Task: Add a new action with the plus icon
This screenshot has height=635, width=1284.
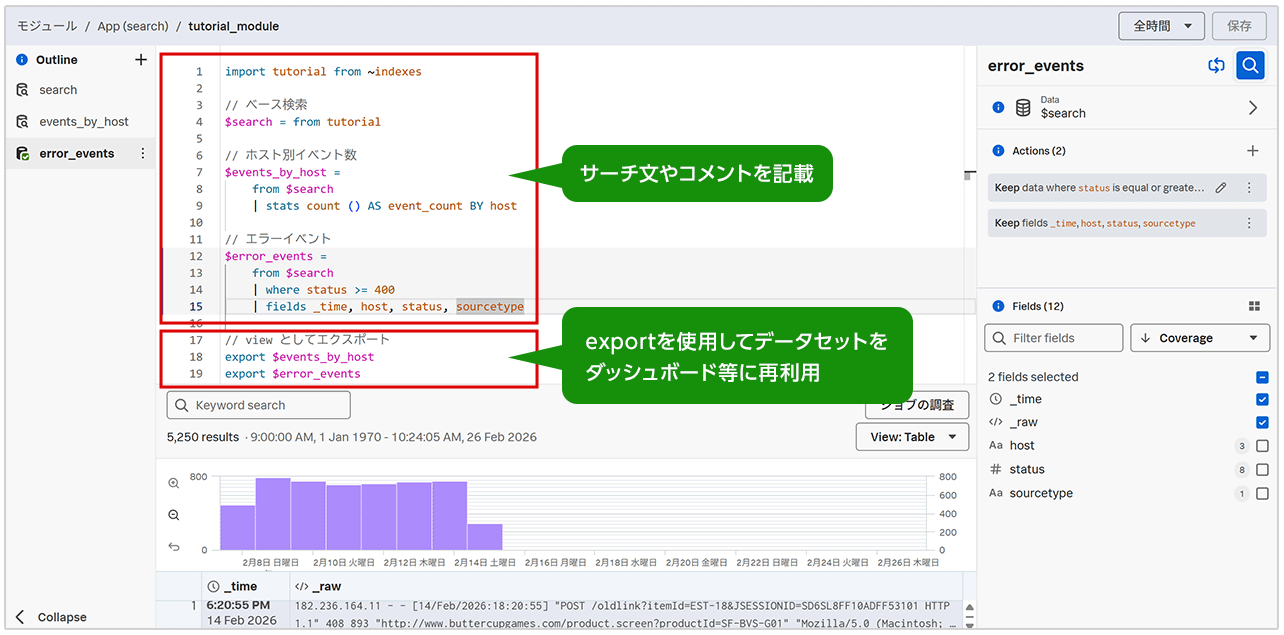Action: pos(1252,151)
